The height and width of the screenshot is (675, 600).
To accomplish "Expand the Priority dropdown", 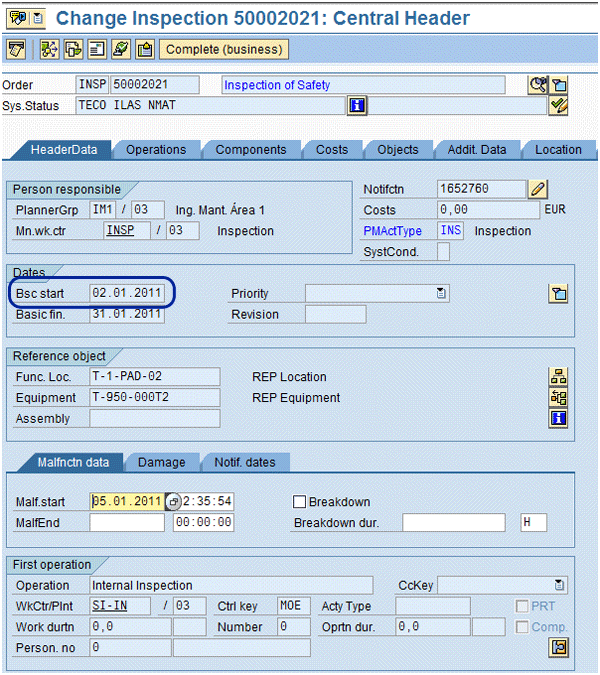I will point(441,293).
